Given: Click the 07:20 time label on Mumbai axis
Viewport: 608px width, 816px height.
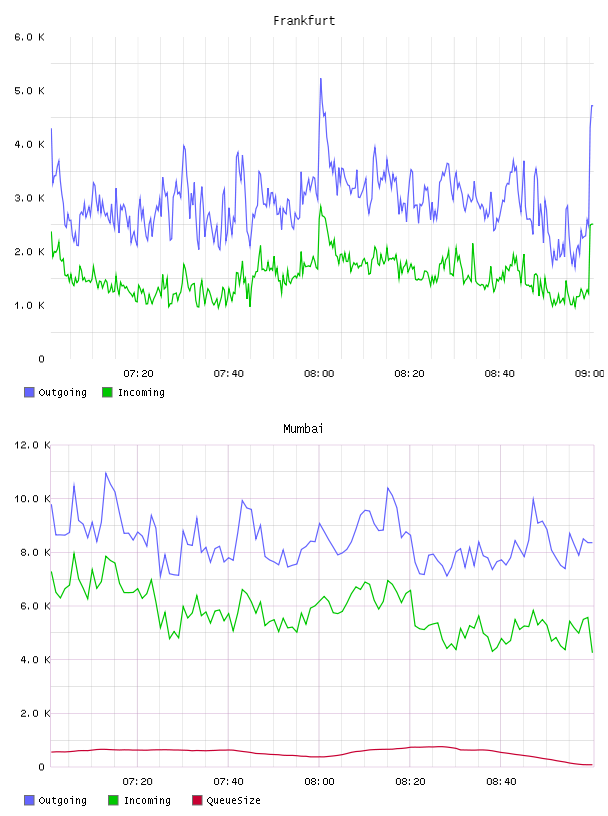Looking at the screenshot, I should (x=137, y=782).
